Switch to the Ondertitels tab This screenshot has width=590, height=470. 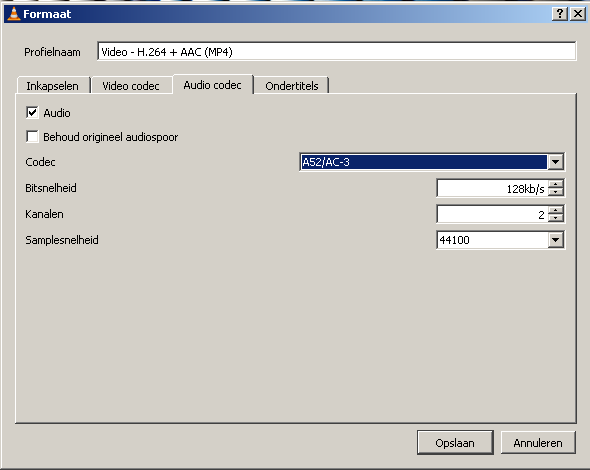click(x=292, y=86)
